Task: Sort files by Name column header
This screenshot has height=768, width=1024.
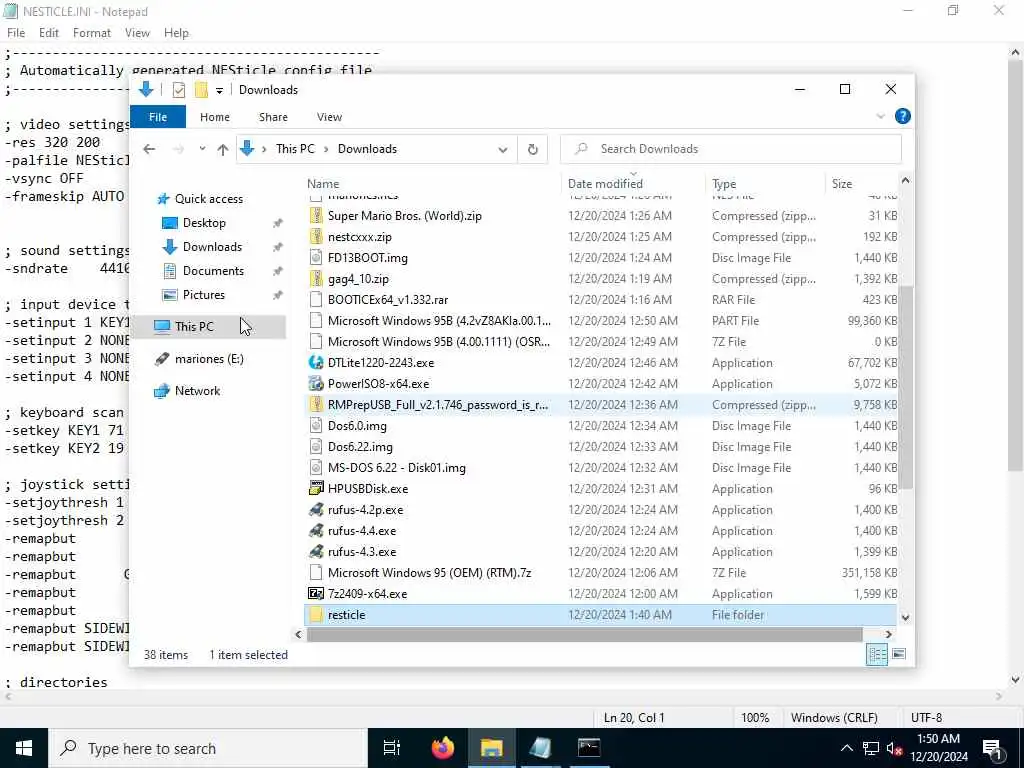Action: point(323,184)
